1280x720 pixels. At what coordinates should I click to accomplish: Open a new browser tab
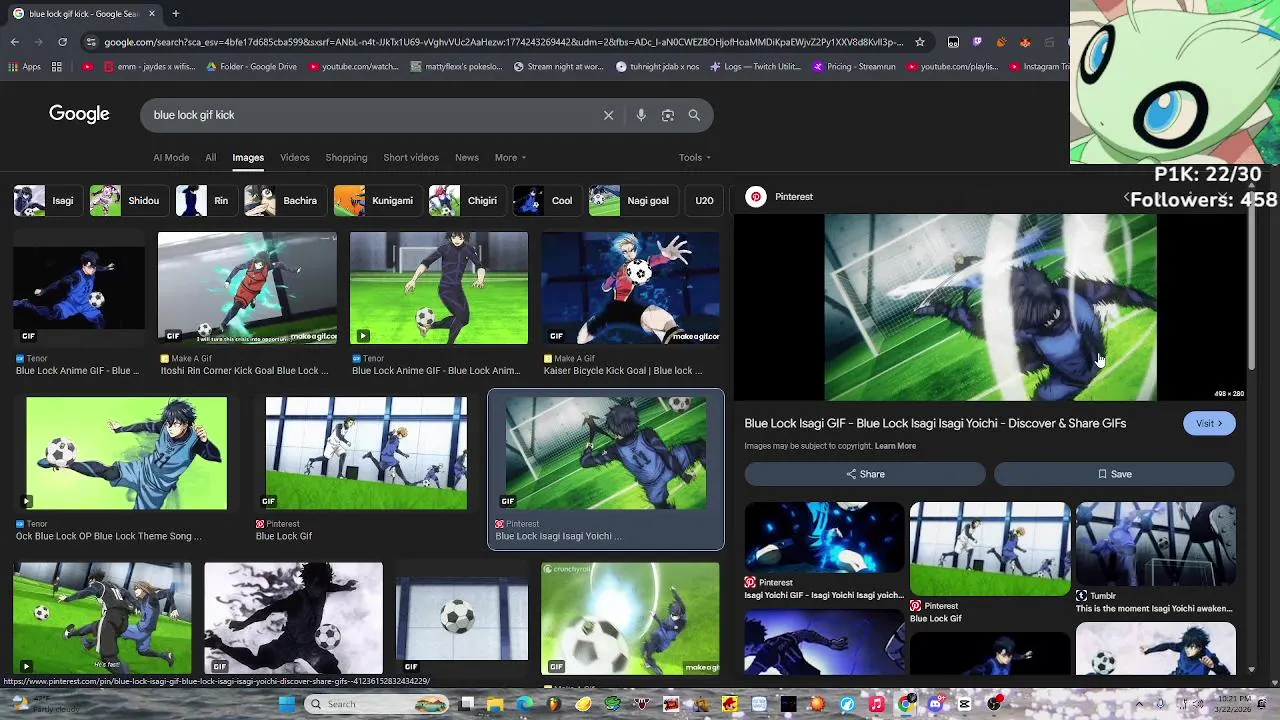175,14
